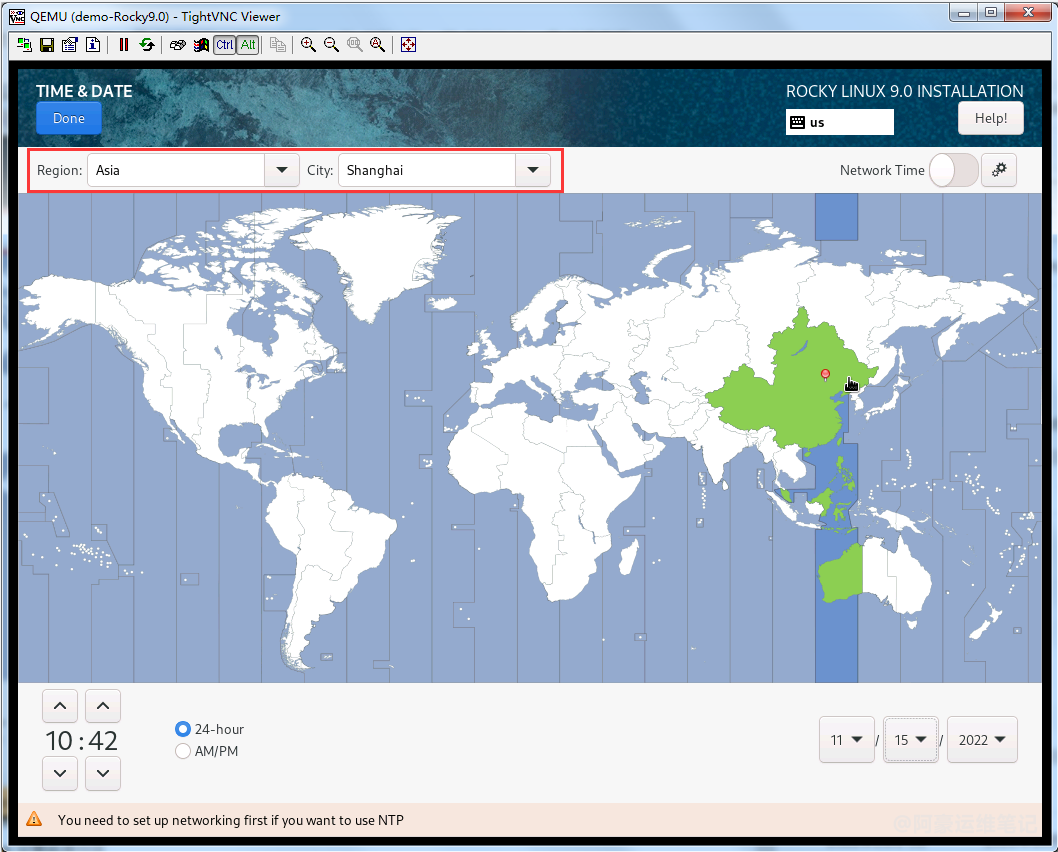Open the connection options icon
The height and width of the screenshot is (852, 1058).
(x=69, y=45)
